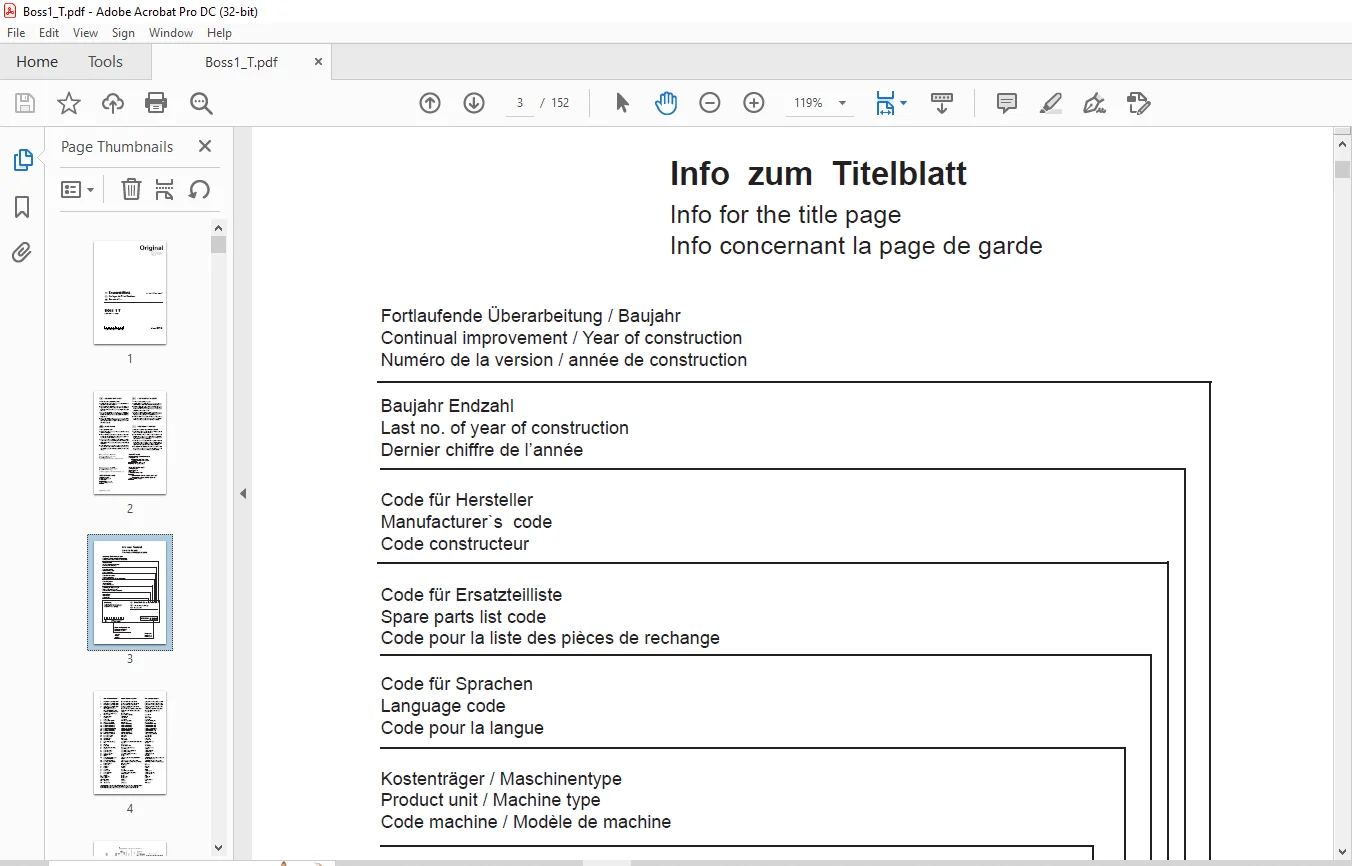Select the page 4 thumbnail
This screenshot has height=866, width=1352.
coord(130,743)
